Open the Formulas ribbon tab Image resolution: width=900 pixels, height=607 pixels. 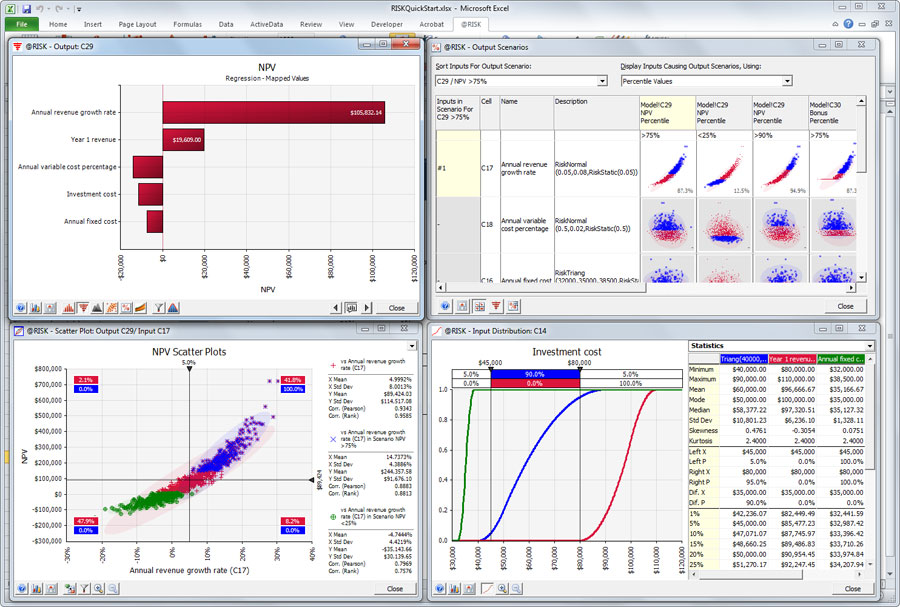(x=188, y=25)
